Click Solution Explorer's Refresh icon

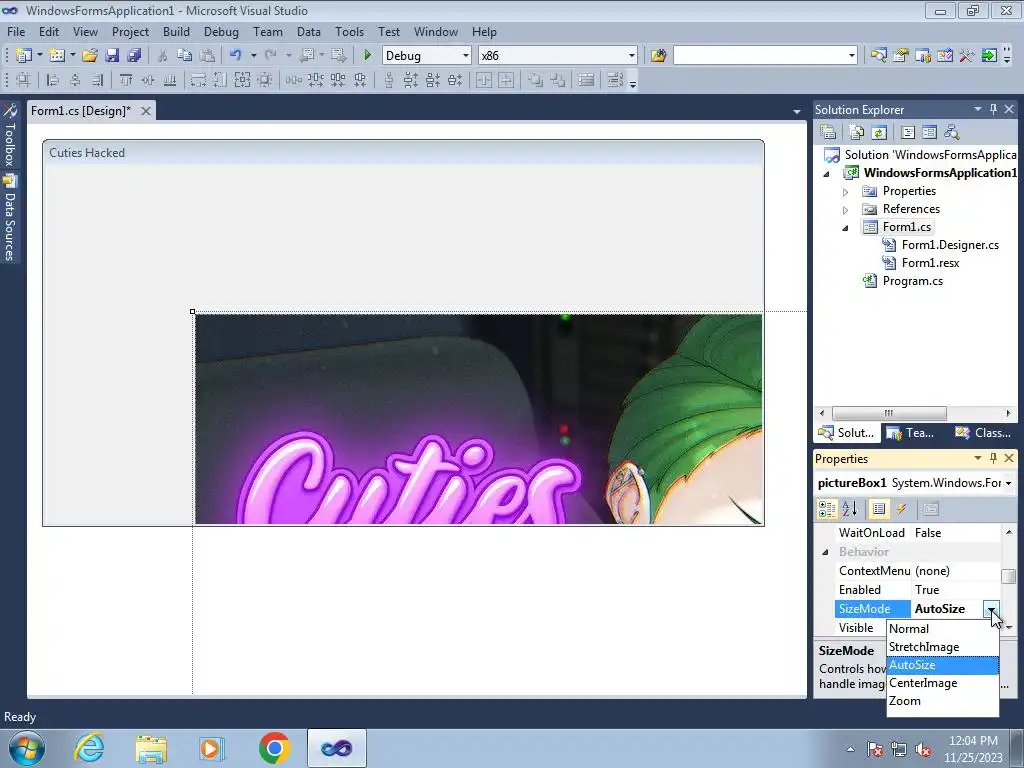[x=879, y=133]
